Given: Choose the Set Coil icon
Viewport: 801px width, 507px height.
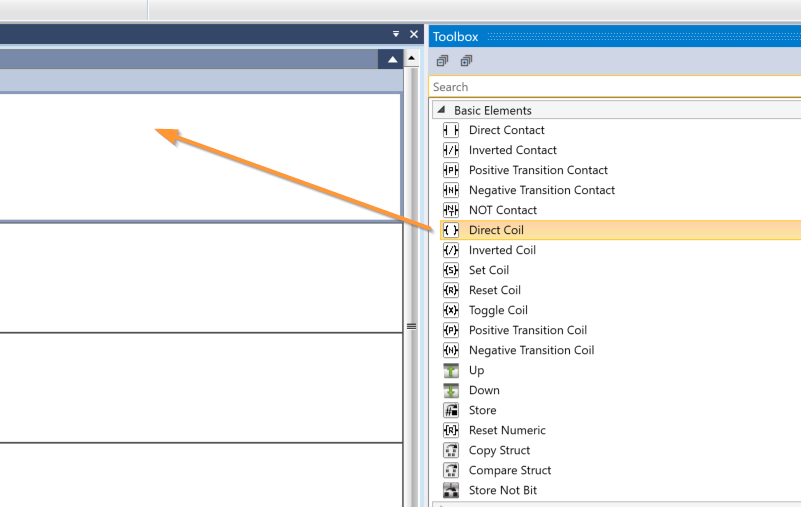Looking at the screenshot, I should pyautogui.click(x=450, y=270).
